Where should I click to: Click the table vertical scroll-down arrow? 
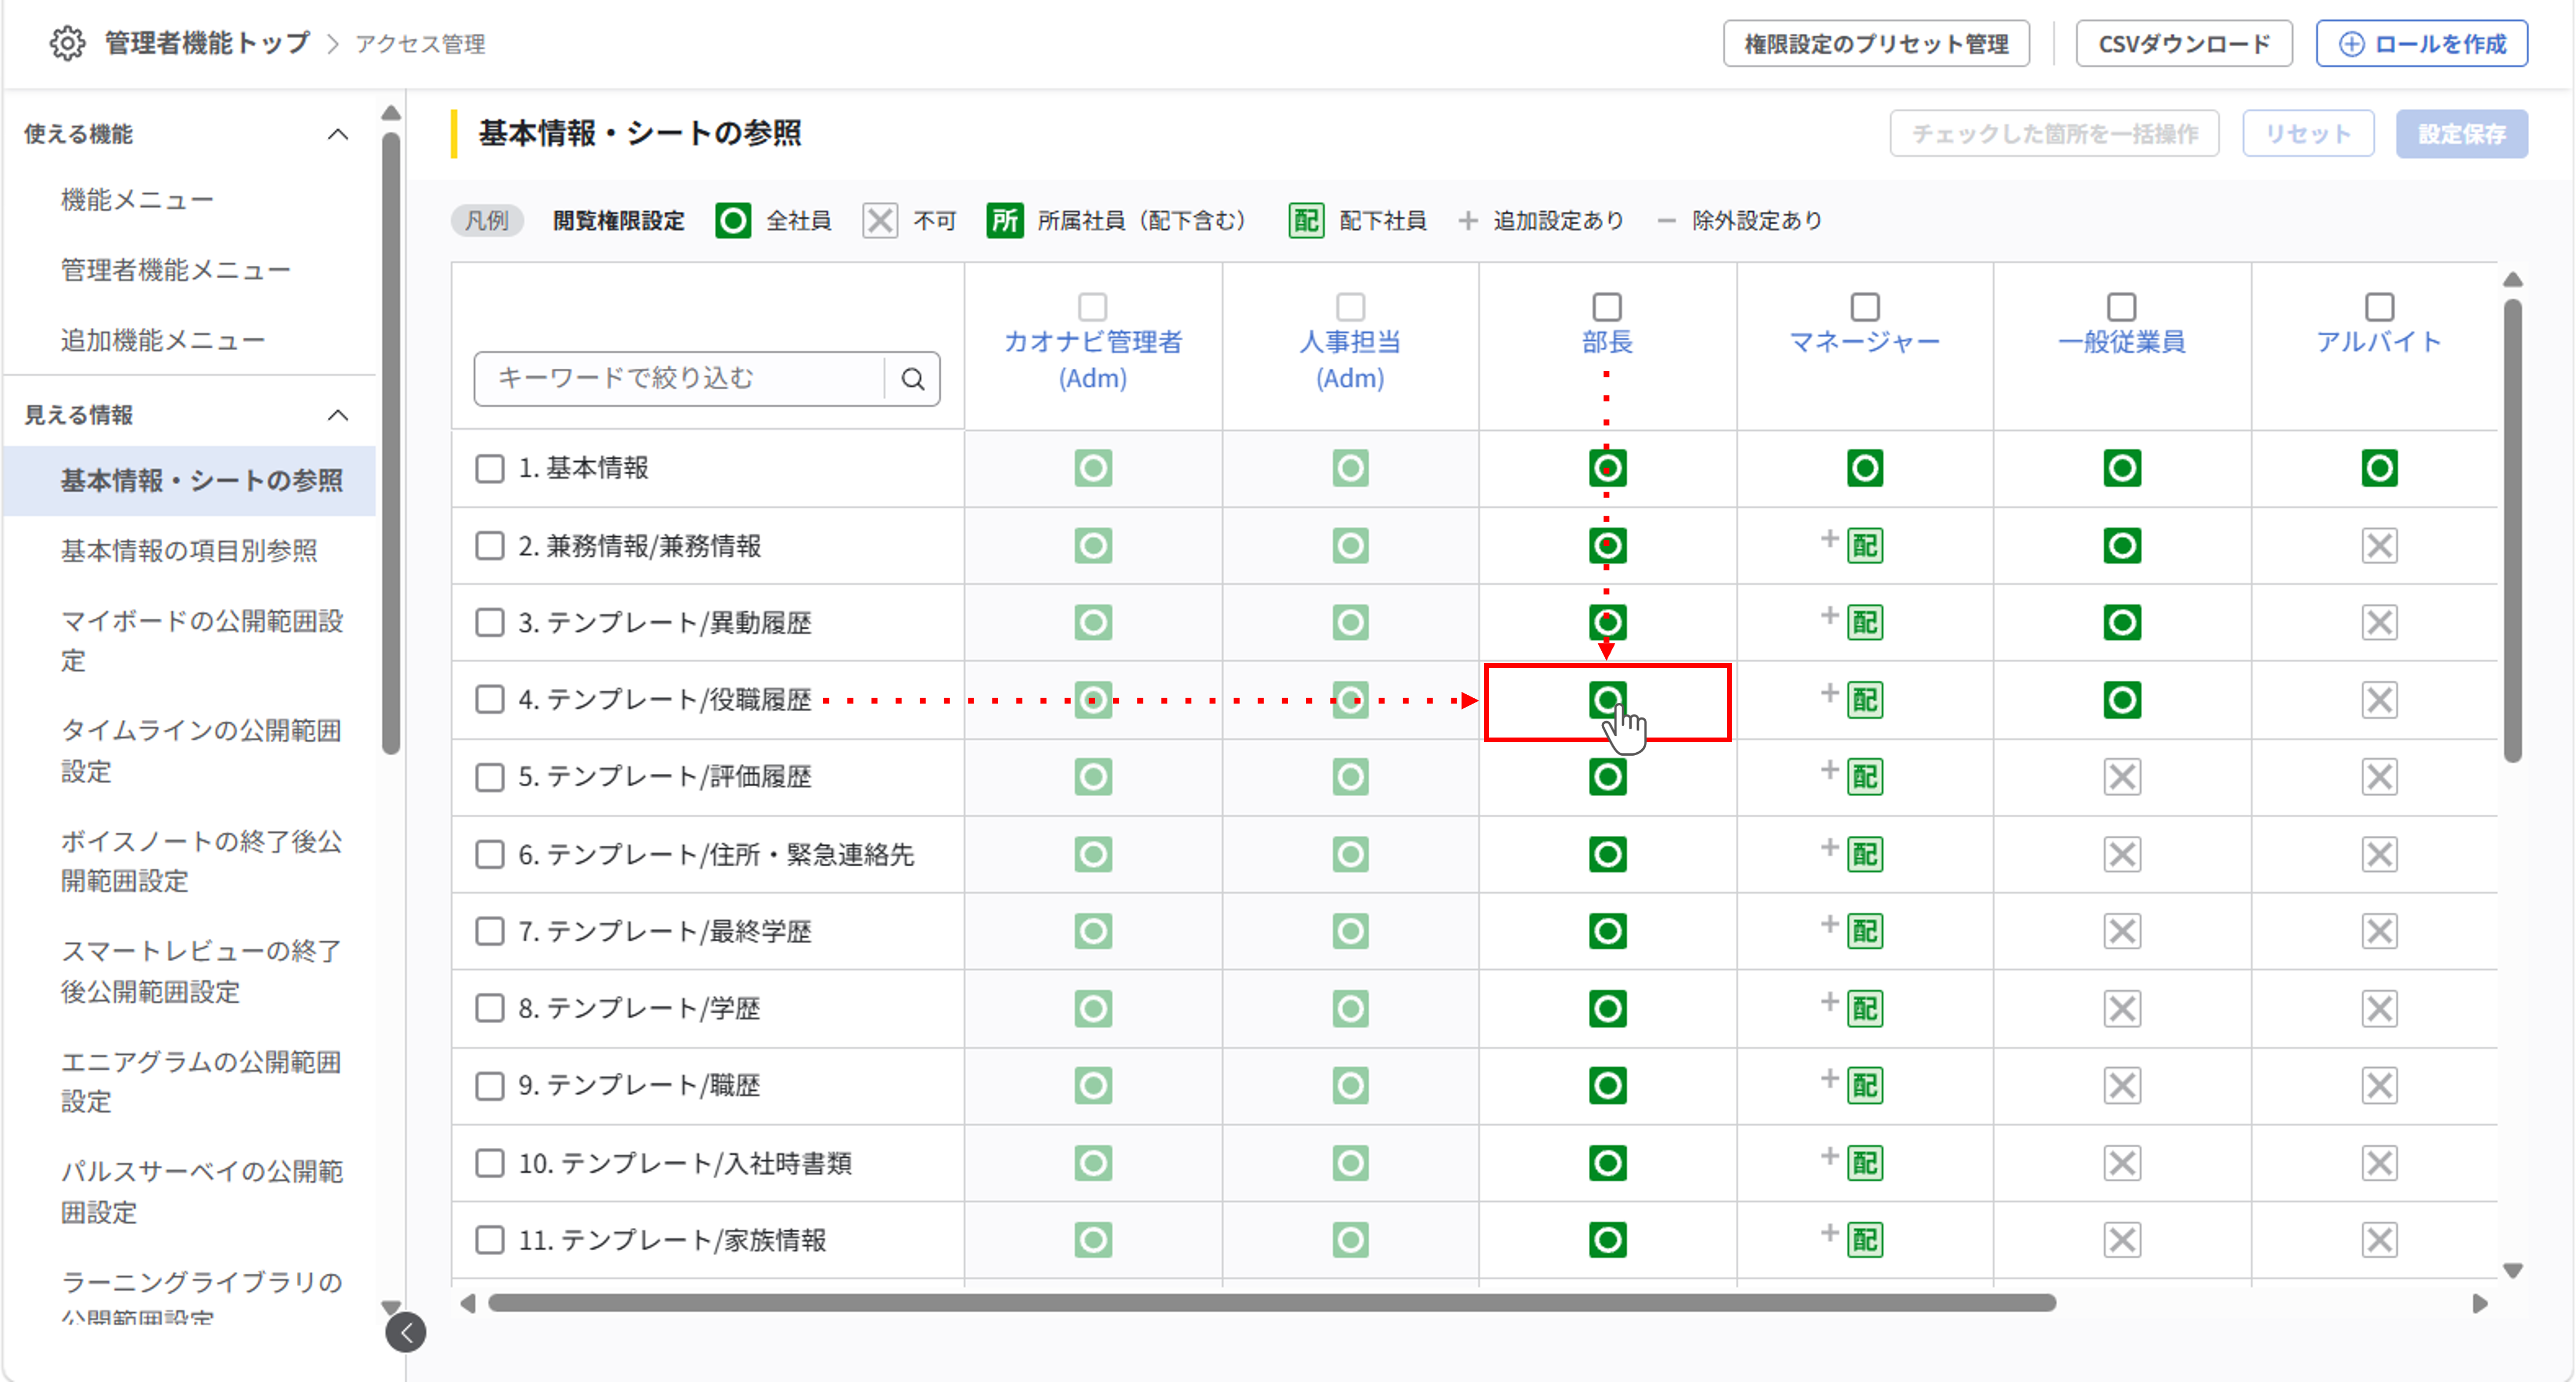point(2512,1271)
